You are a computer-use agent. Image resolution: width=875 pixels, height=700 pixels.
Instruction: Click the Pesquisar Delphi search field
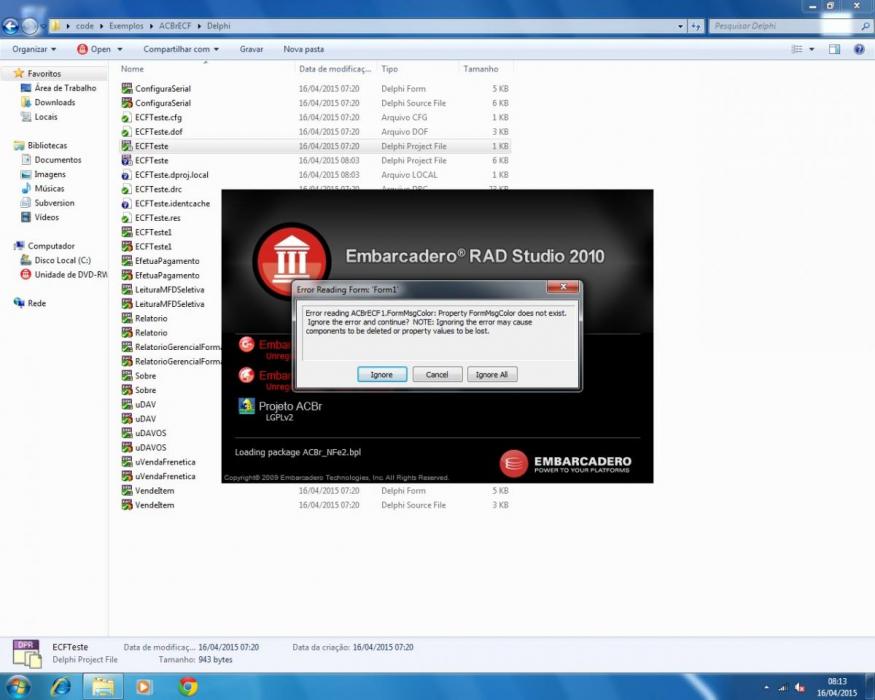pyautogui.click(x=784, y=26)
